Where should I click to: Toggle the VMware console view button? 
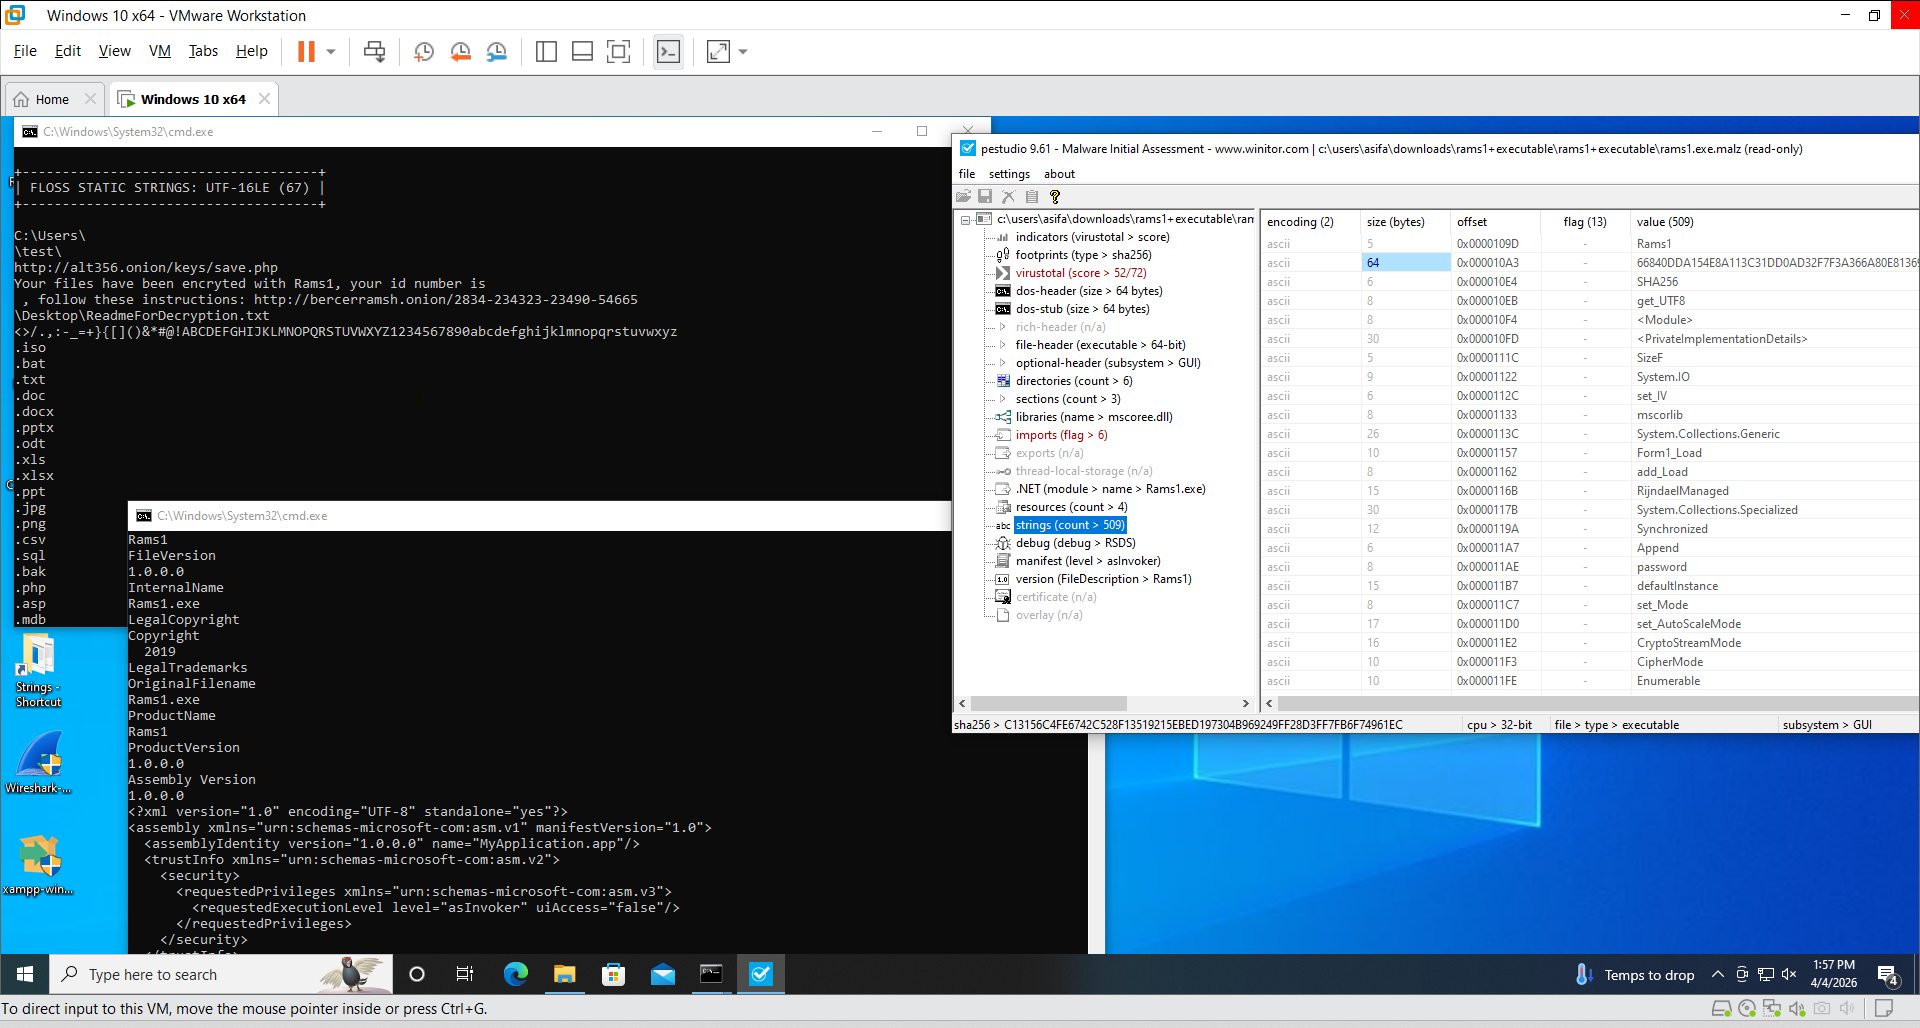[x=668, y=52]
